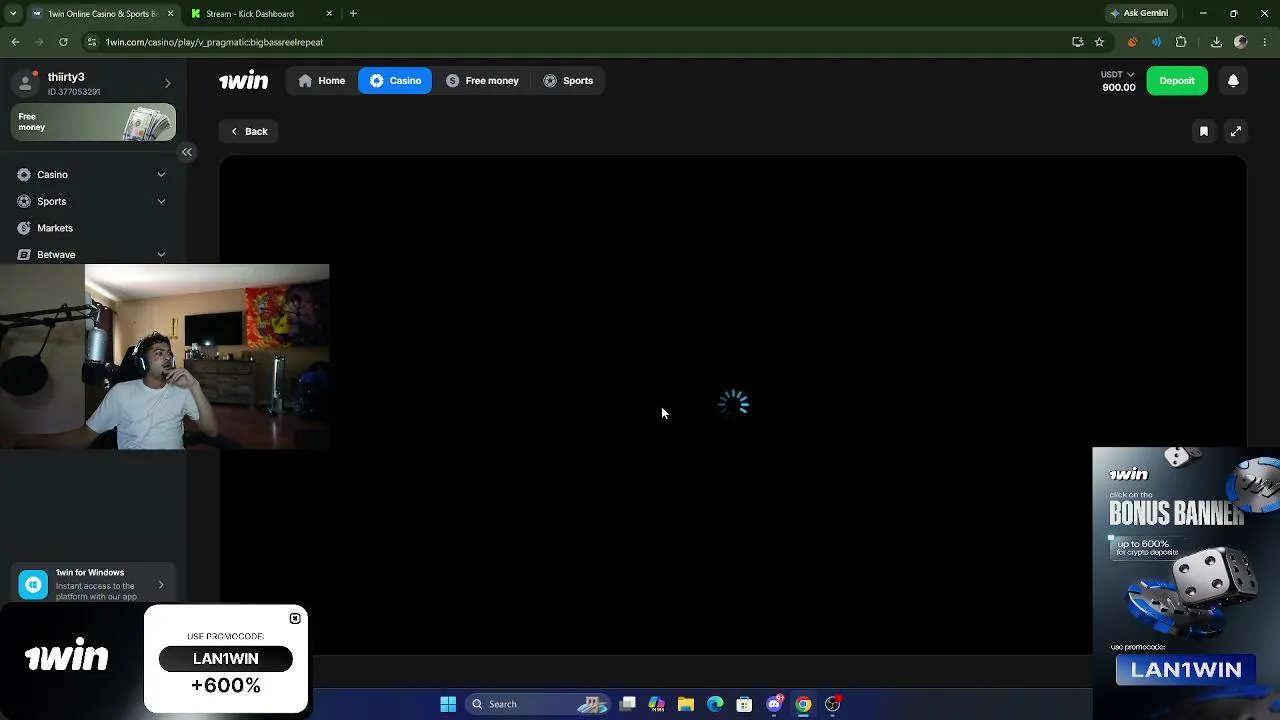Switch to the Stream - Kick Dashboard tab
Image resolution: width=1280 pixels, height=720 pixels.
262,14
